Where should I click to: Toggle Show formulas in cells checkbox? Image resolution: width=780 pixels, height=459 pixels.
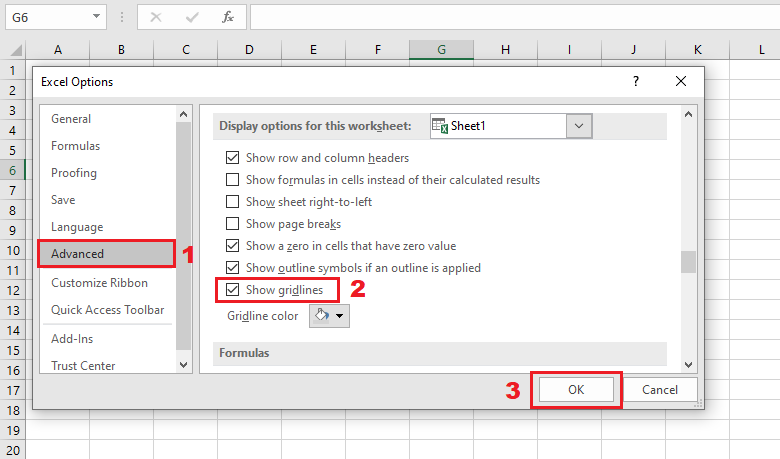click(x=233, y=180)
